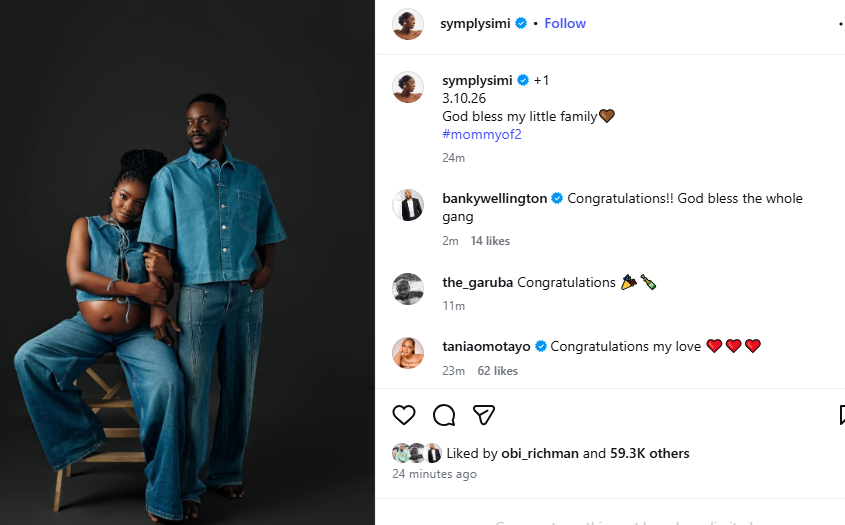Click bankywellington's avatar
Image resolution: width=845 pixels, height=525 pixels.
tap(408, 206)
